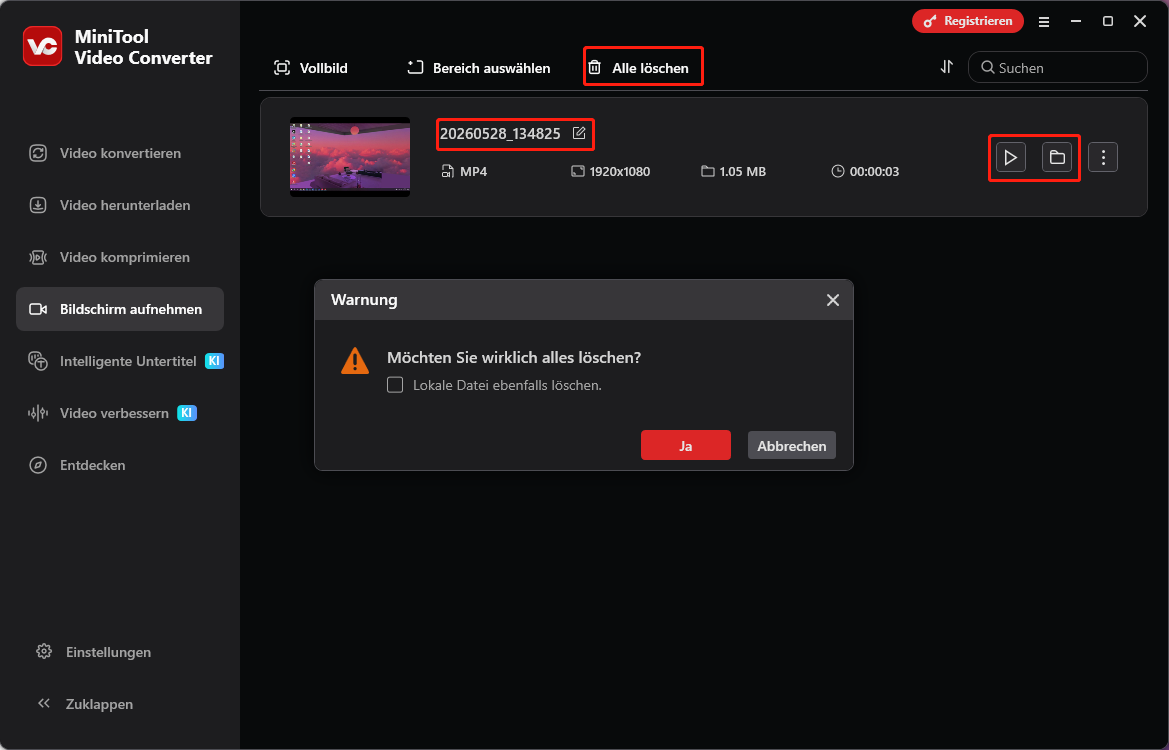This screenshot has width=1169, height=750.
Task: Click Alle löschen in toolbar
Action: (x=639, y=68)
